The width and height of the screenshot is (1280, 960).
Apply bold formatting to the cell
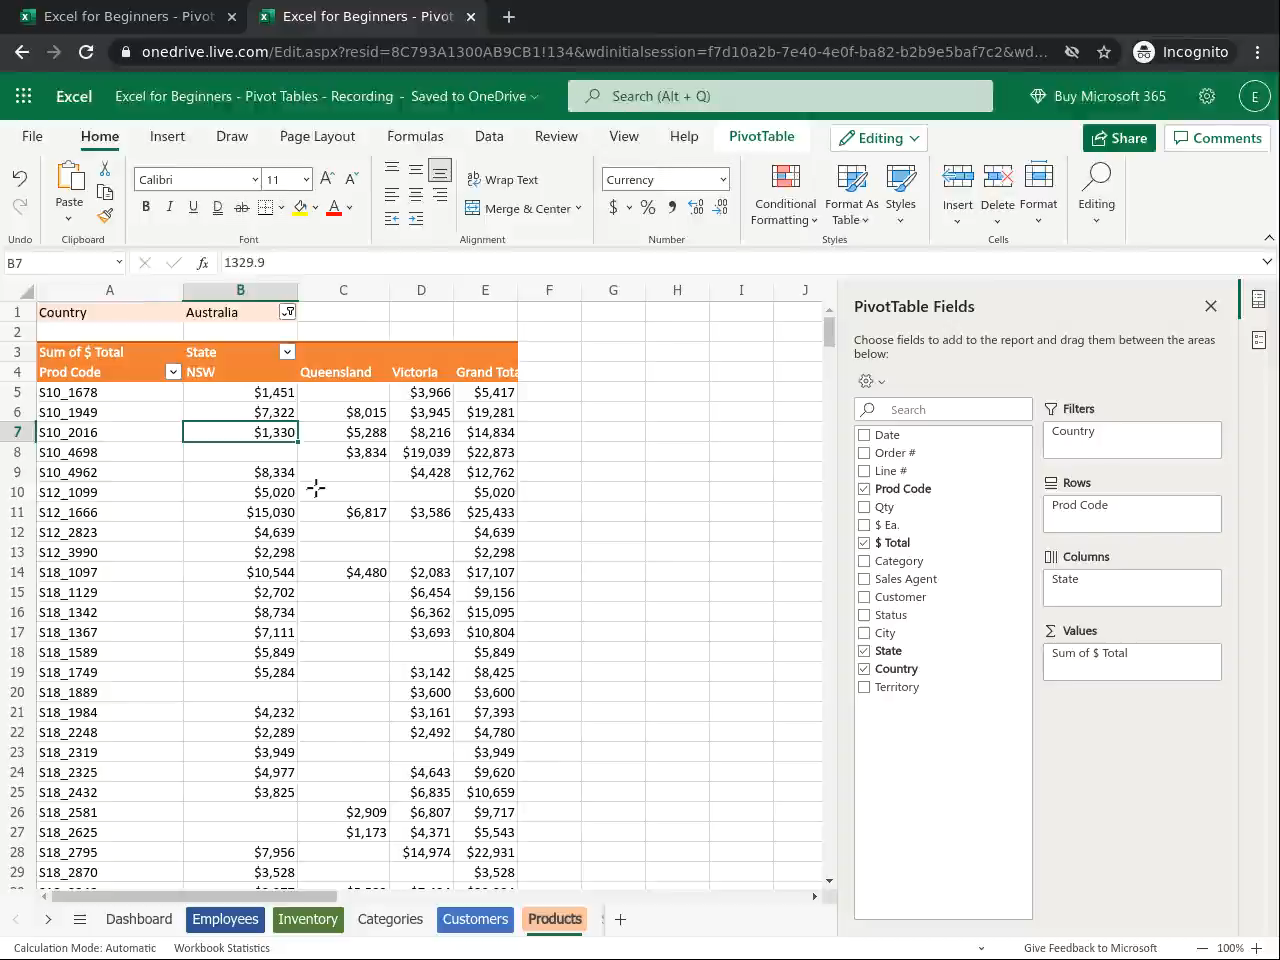pyautogui.click(x=146, y=207)
